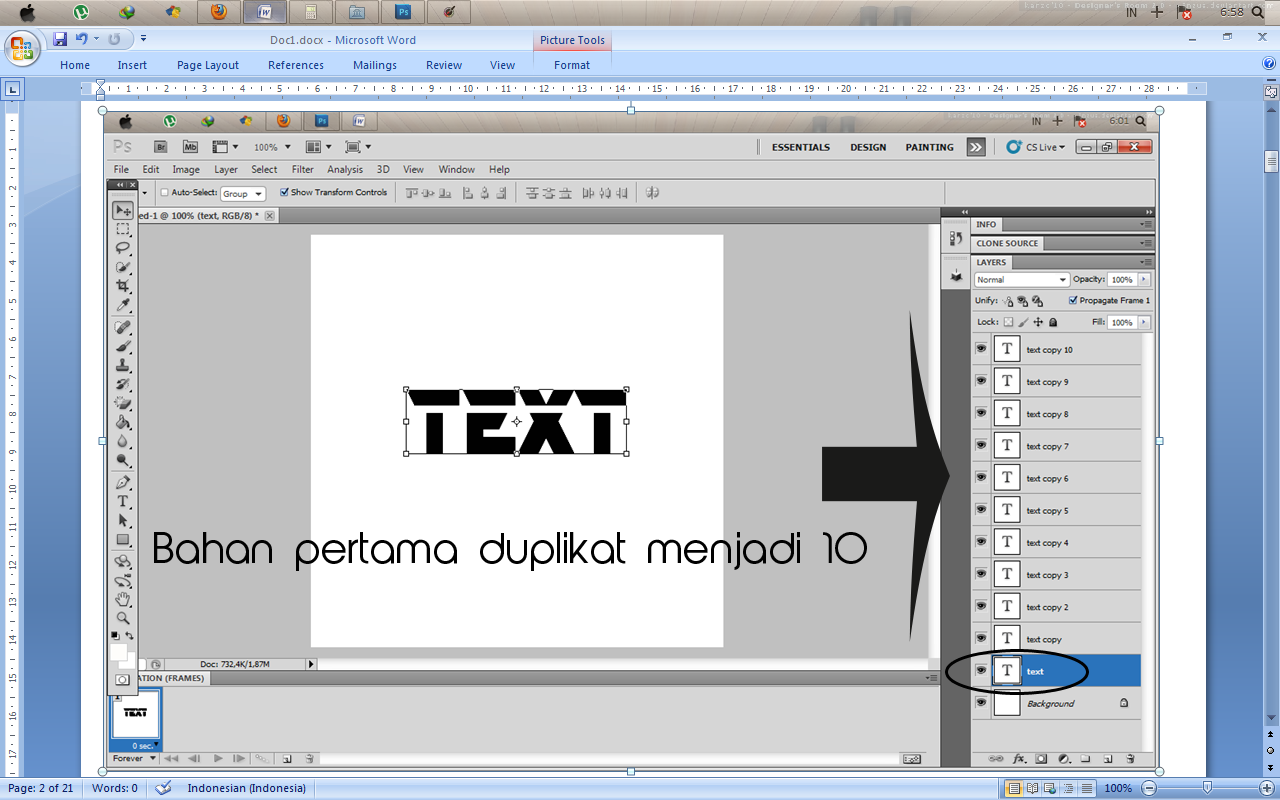Click the Page 2 of 21 indicator
This screenshot has width=1280, height=800.
(x=41, y=788)
